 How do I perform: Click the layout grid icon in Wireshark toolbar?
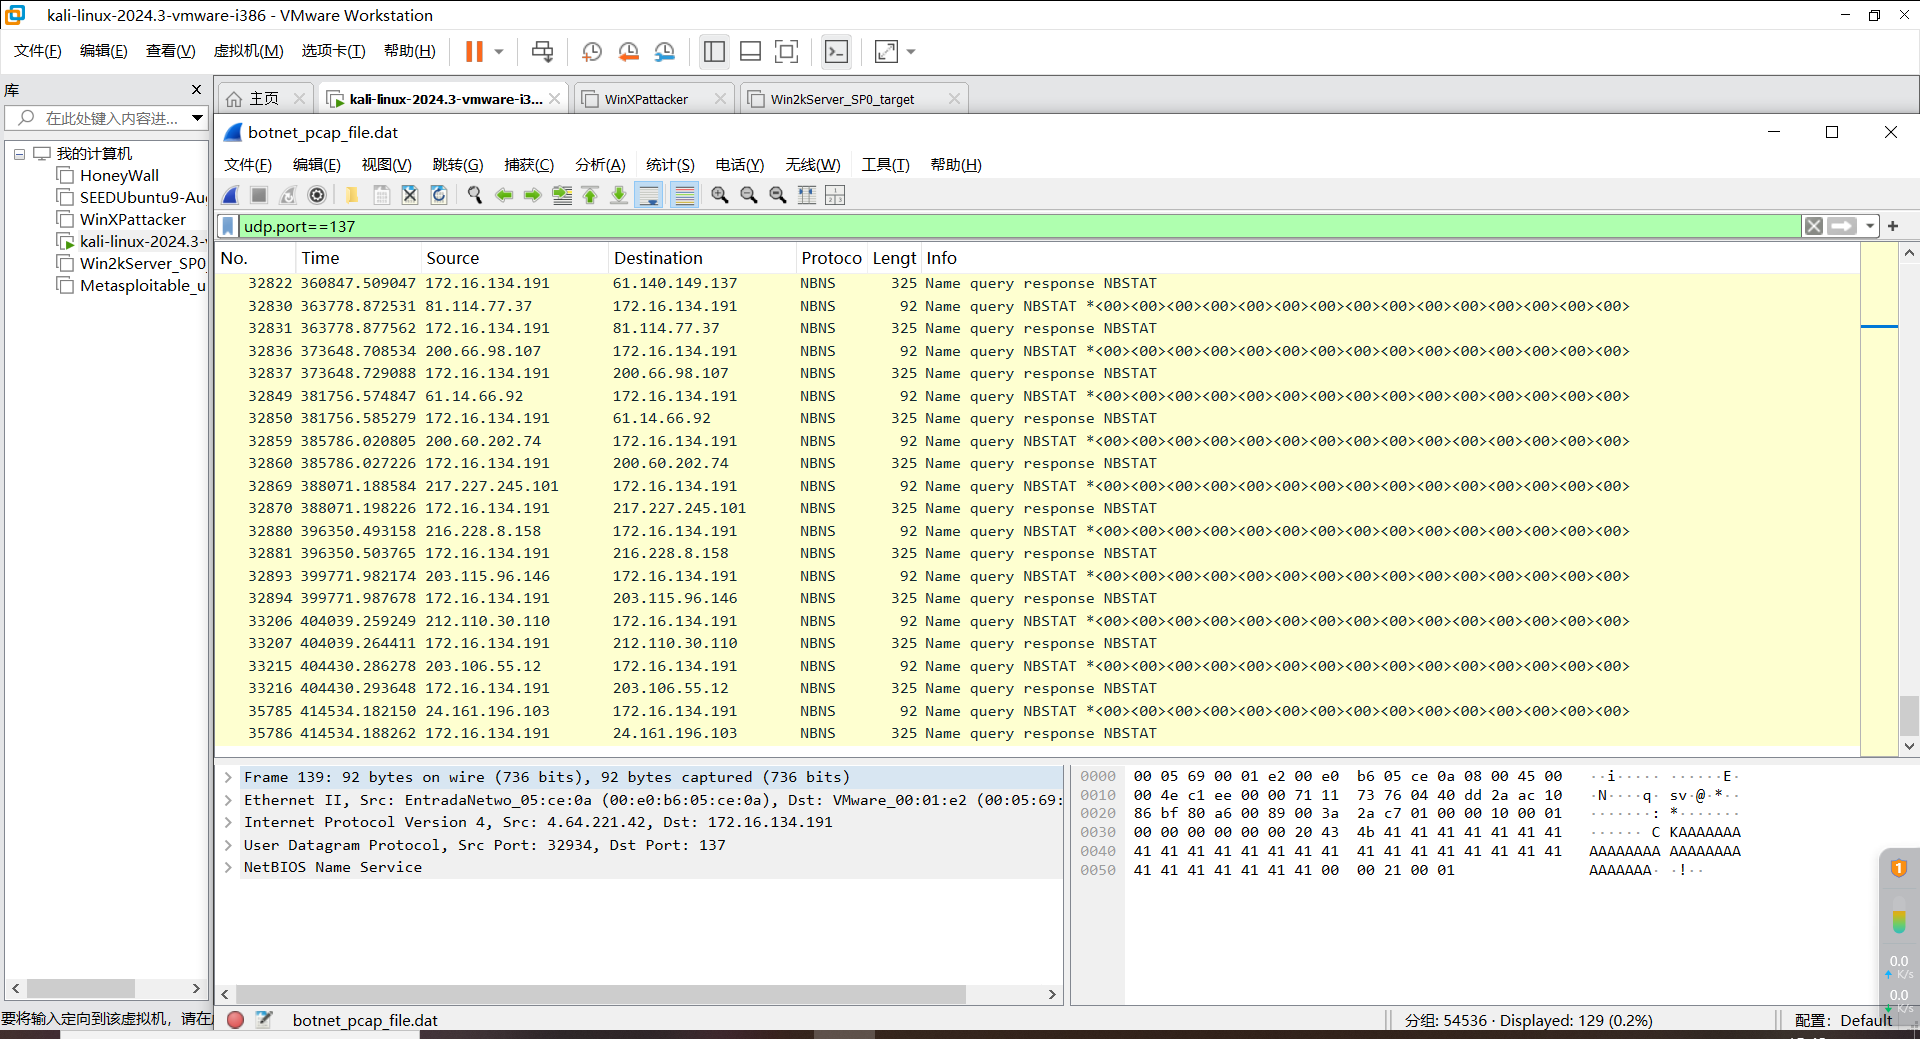pyautogui.click(x=836, y=195)
